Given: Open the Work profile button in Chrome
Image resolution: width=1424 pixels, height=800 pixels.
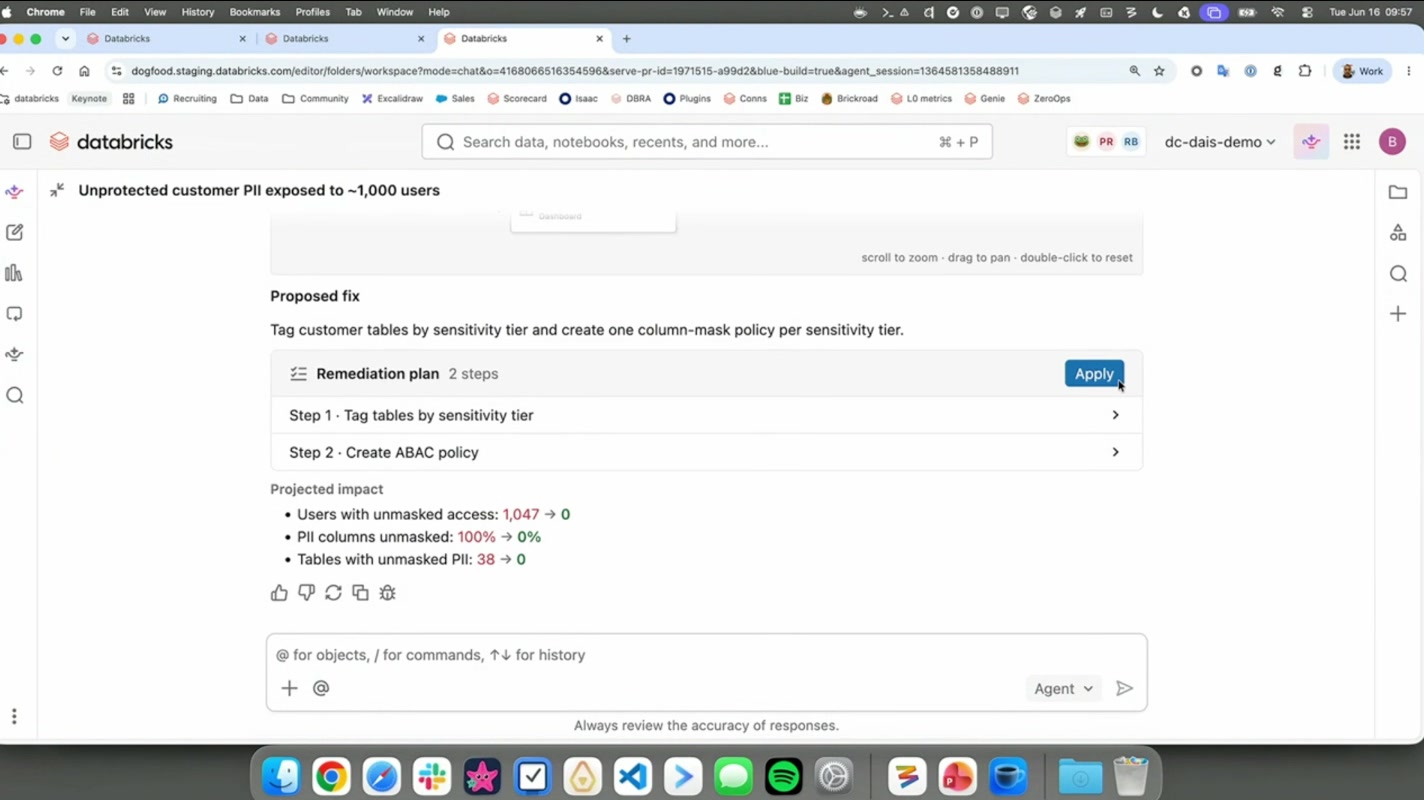Looking at the screenshot, I should (x=1362, y=71).
